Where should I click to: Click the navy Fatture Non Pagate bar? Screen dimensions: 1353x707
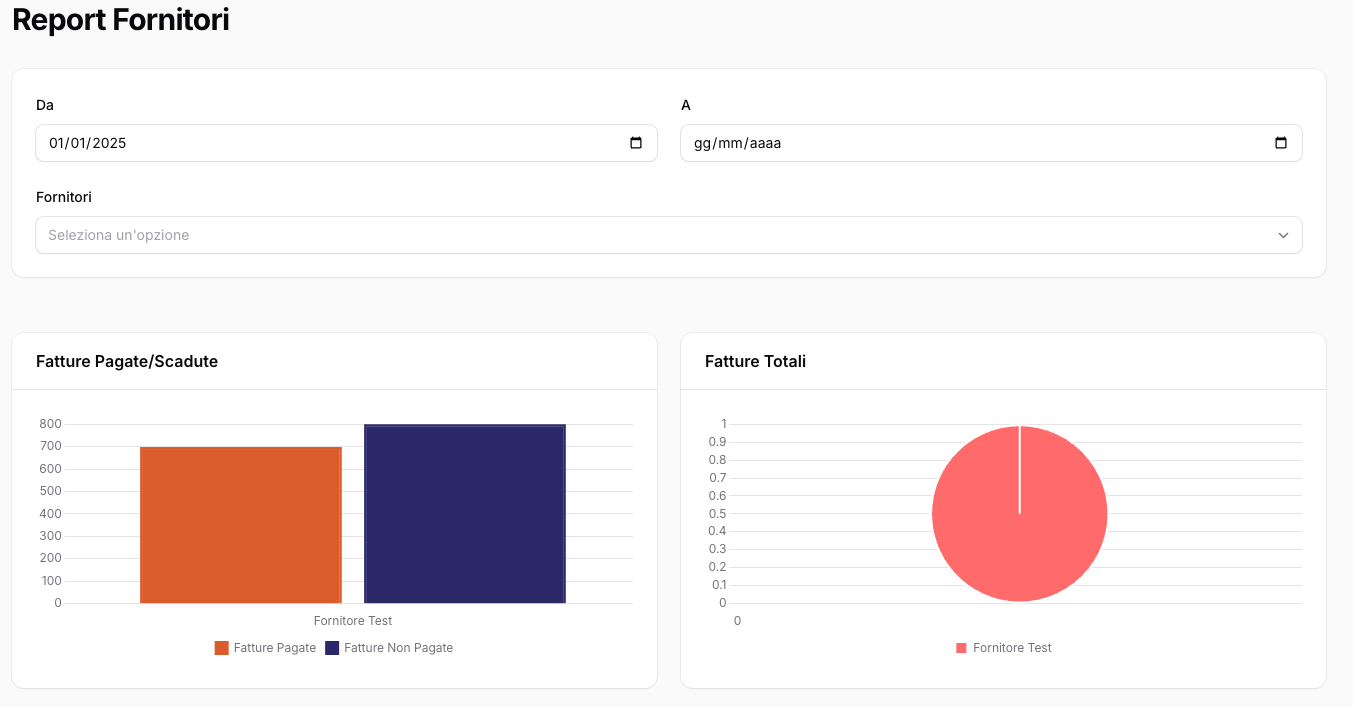click(465, 514)
